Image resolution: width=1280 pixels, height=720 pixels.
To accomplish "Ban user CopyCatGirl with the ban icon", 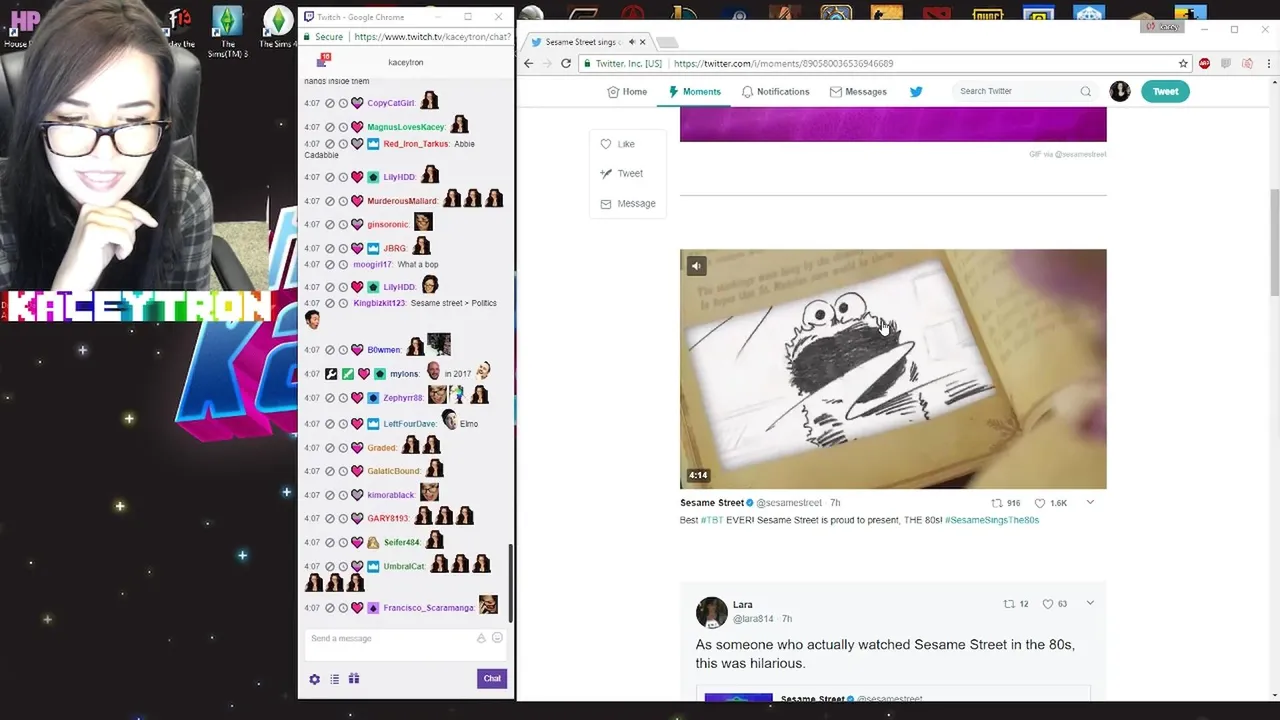I will [330, 103].
